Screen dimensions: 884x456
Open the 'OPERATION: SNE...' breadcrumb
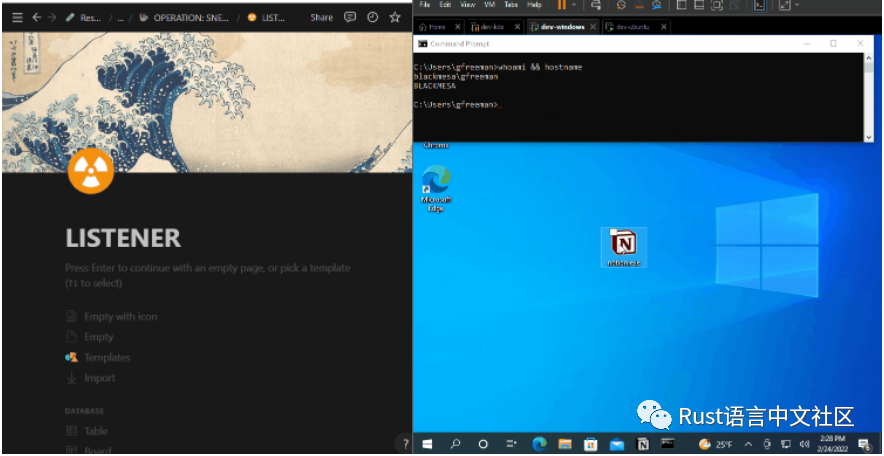pos(184,17)
